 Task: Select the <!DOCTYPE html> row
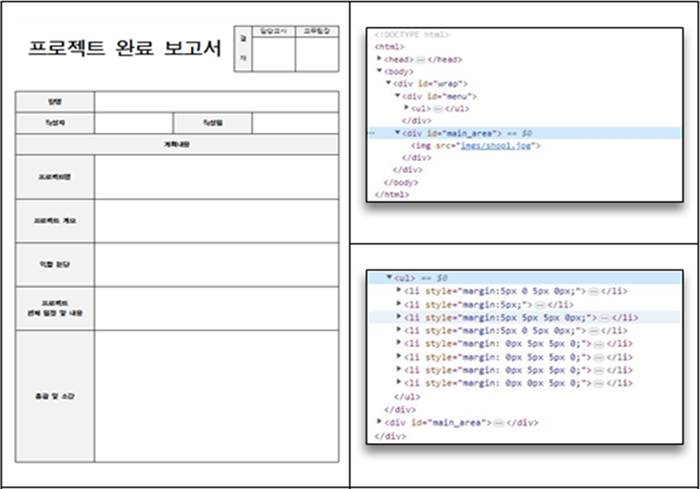(x=411, y=34)
